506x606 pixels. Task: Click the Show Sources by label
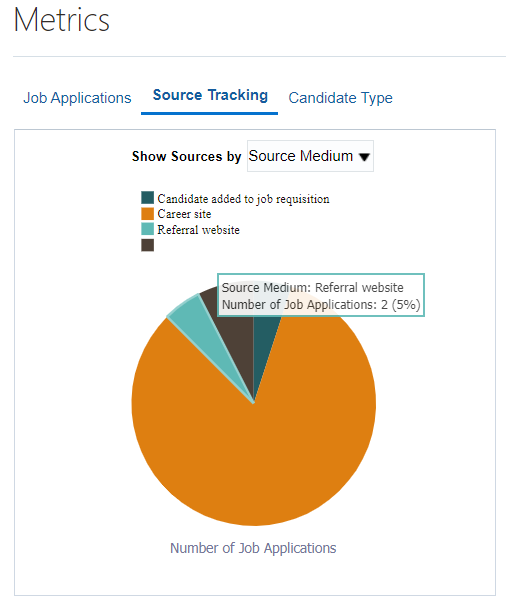click(186, 156)
